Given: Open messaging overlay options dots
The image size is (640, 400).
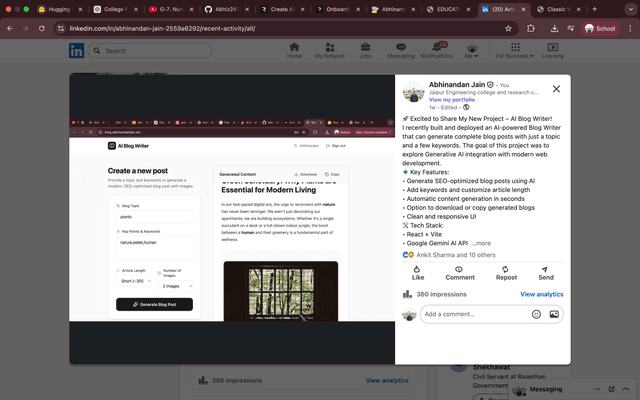Looking at the screenshot, I should (x=597, y=389).
